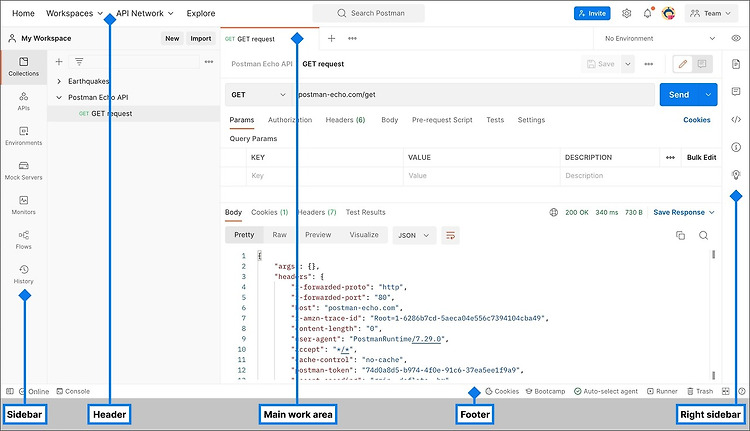
Task: Open the Save Response dropdown
Action: pyautogui.click(x=684, y=212)
